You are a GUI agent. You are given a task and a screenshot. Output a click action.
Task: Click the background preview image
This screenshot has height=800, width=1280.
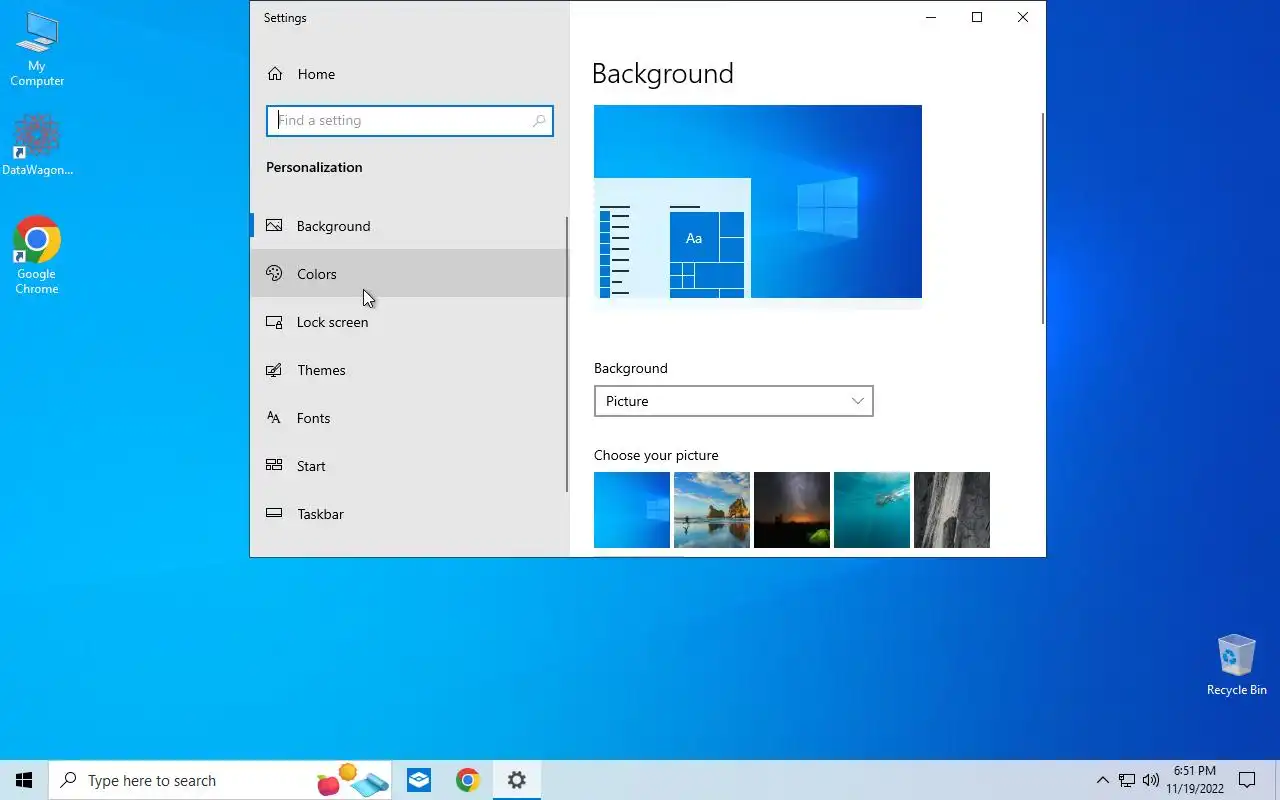pyautogui.click(x=758, y=201)
